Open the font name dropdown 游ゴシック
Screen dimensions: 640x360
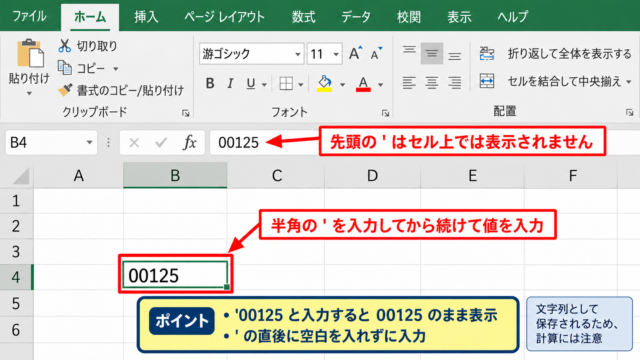pos(298,54)
